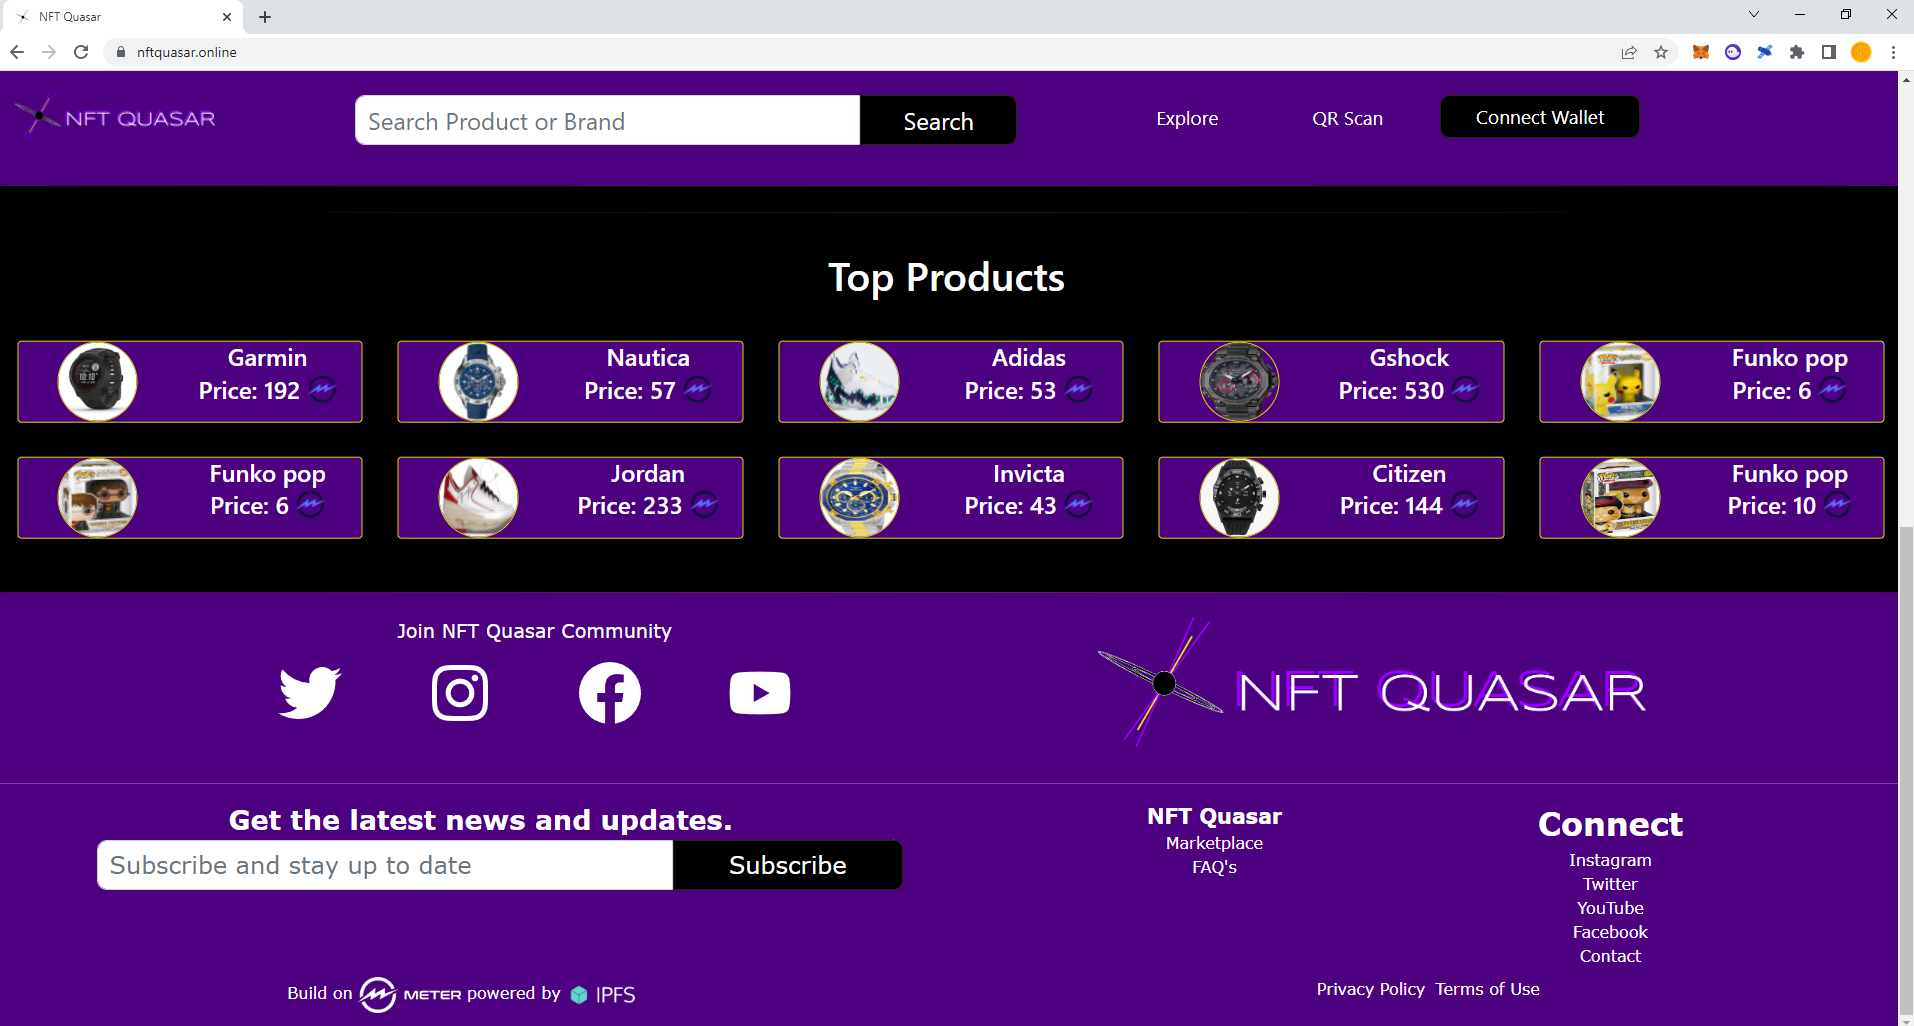Image resolution: width=1914 pixels, height=1026 pixels.
Task: Open a new browser tab
Action: click(265, 17)
